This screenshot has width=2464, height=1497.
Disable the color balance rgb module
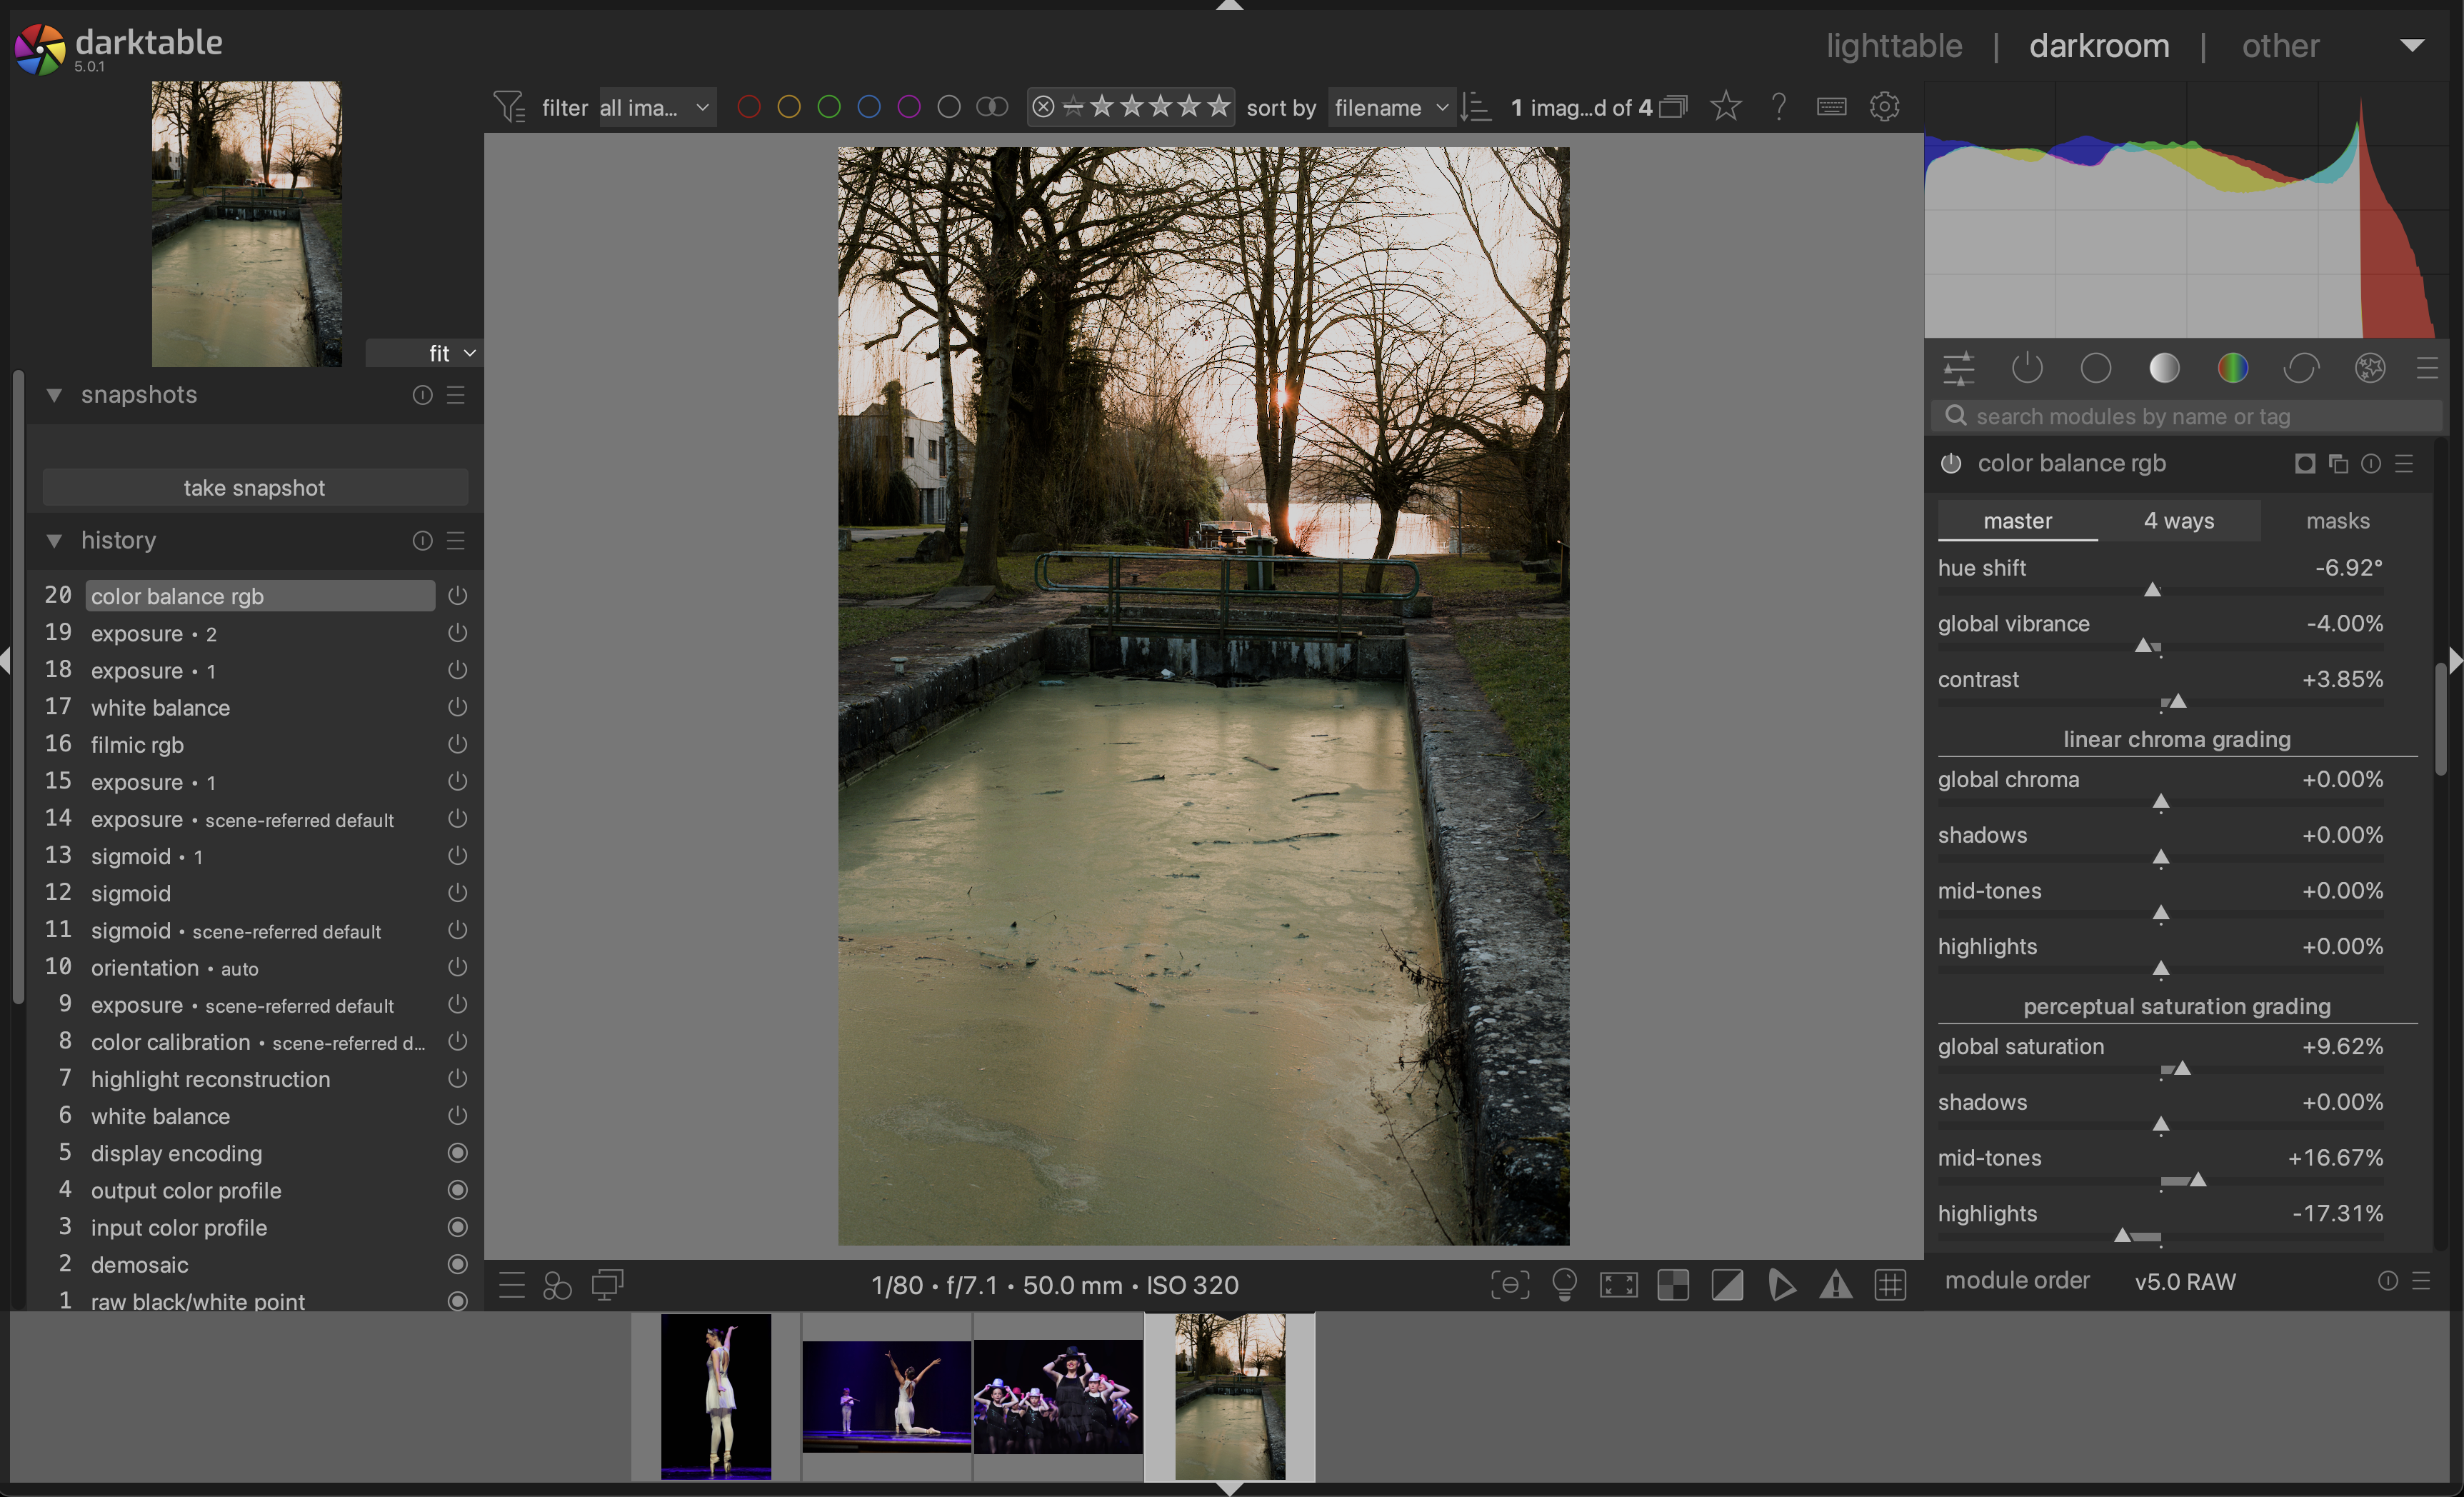tap(1951, 463)
